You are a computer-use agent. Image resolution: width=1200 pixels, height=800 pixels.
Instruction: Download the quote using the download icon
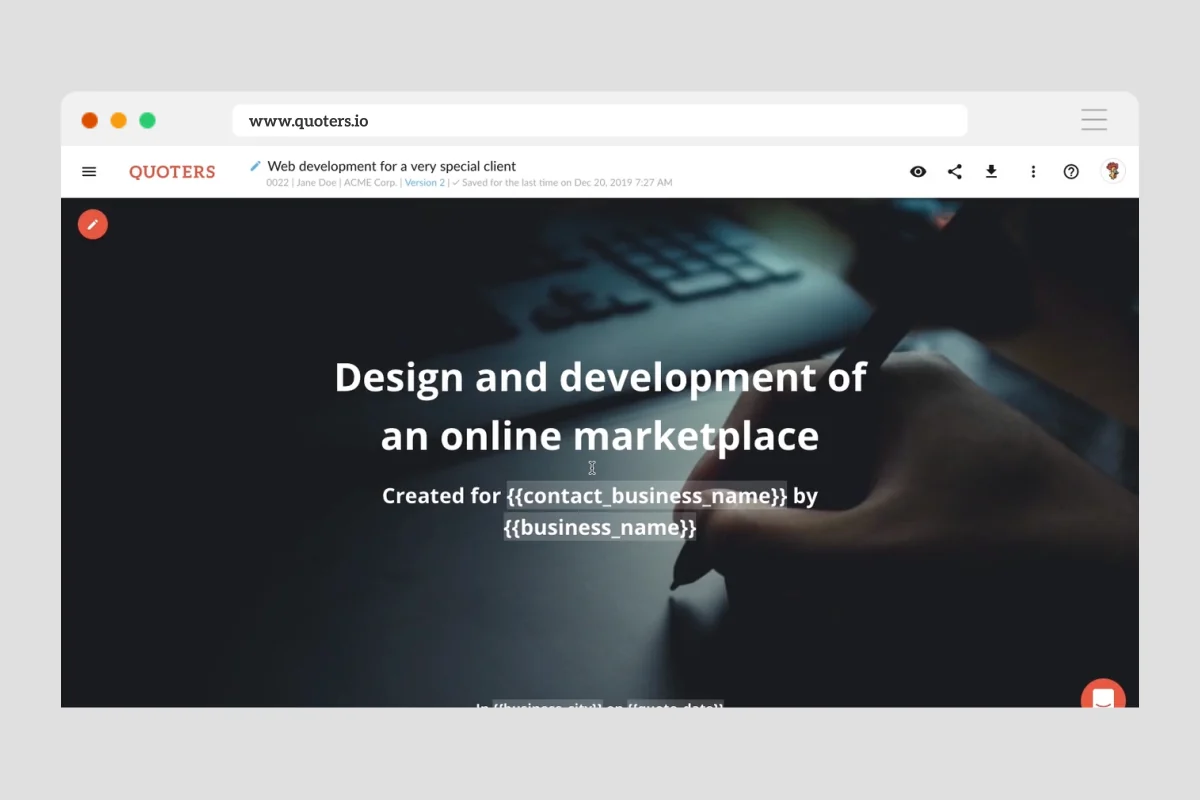pos(991,172)
